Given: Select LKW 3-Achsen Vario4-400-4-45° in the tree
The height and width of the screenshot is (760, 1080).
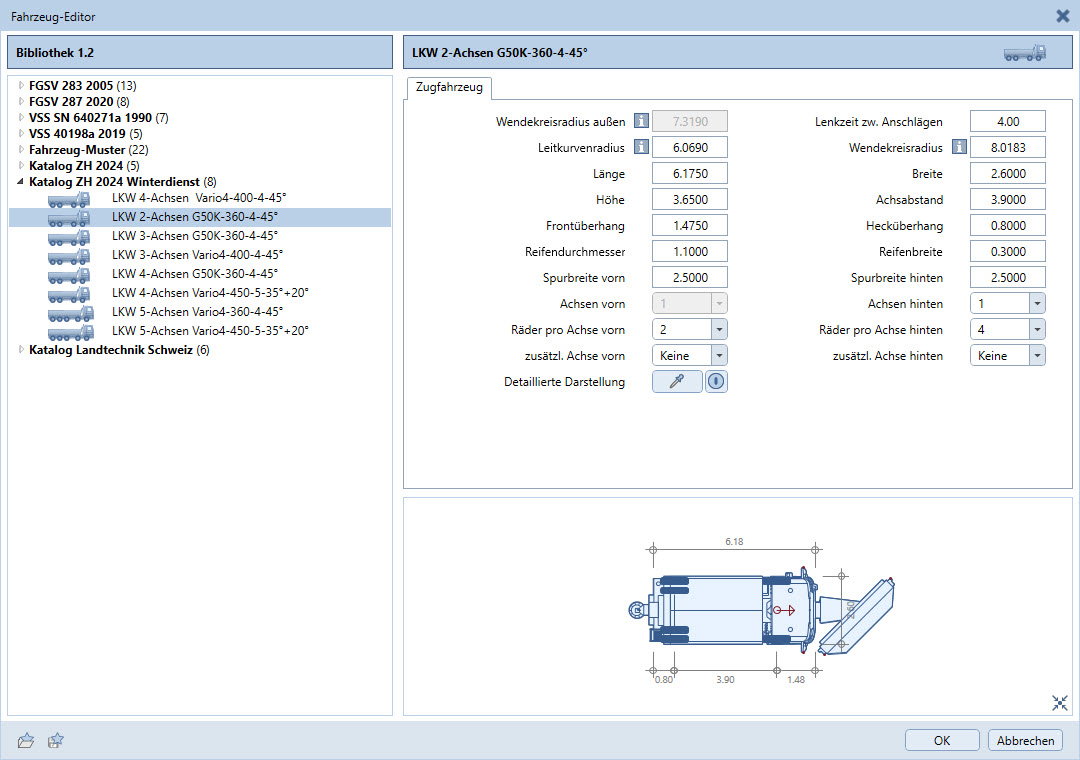Looking at the screenshot, I should pos(197,254).
